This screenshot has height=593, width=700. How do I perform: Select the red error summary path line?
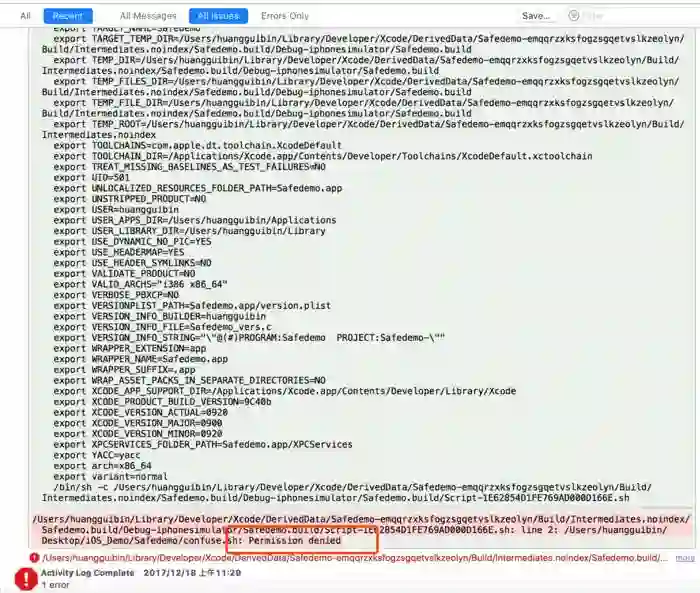(355, 558)
